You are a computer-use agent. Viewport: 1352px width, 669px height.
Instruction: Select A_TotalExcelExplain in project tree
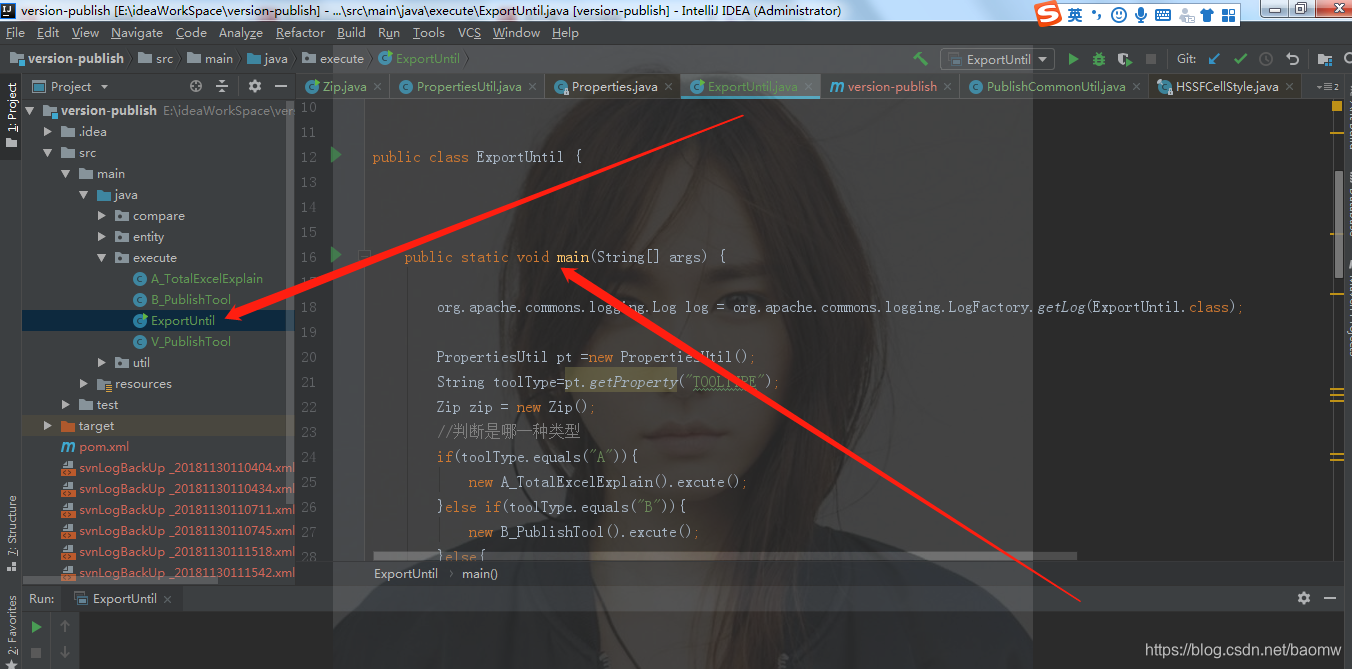point(206,278)
